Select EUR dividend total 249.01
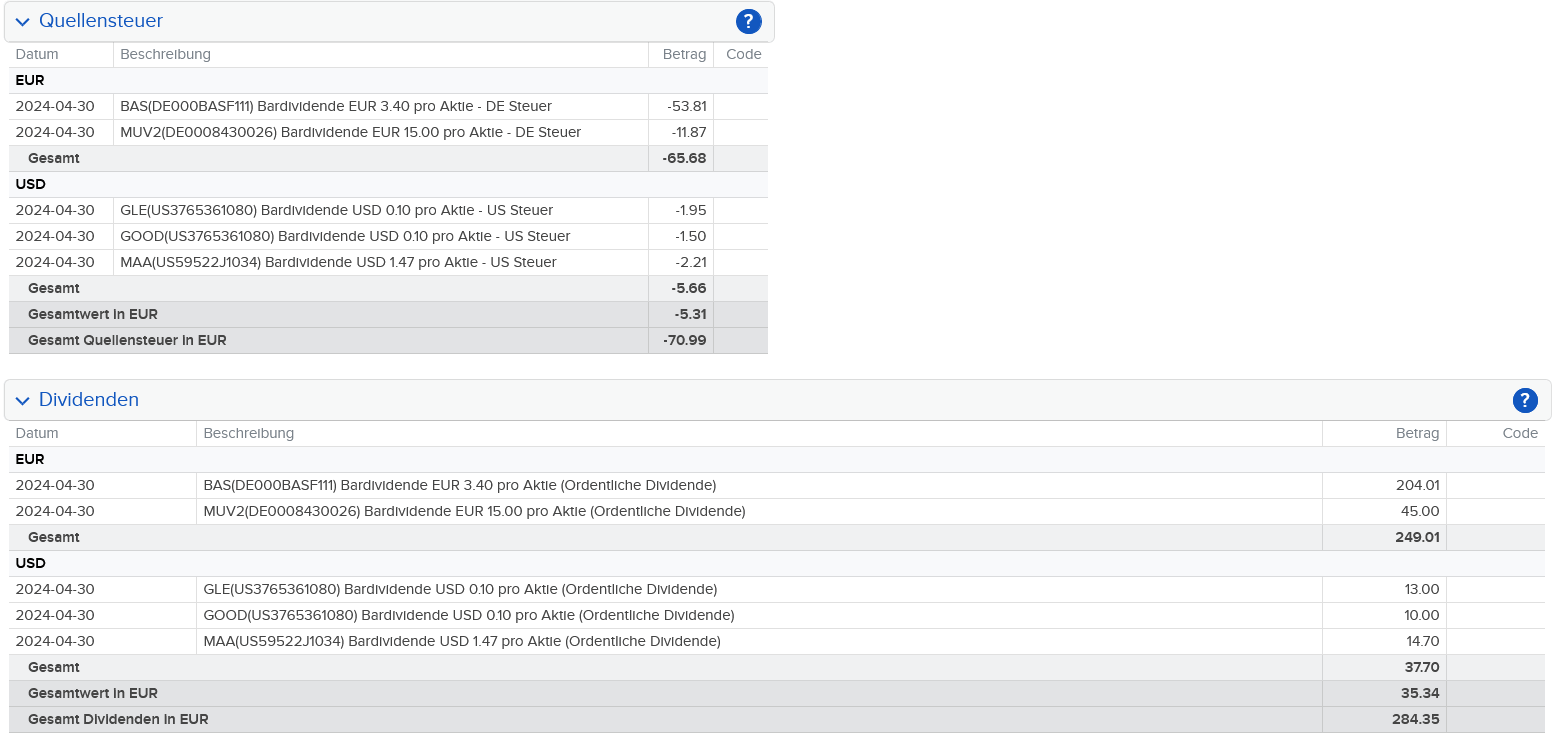 pyautogui.click(x=1417, y=537)
